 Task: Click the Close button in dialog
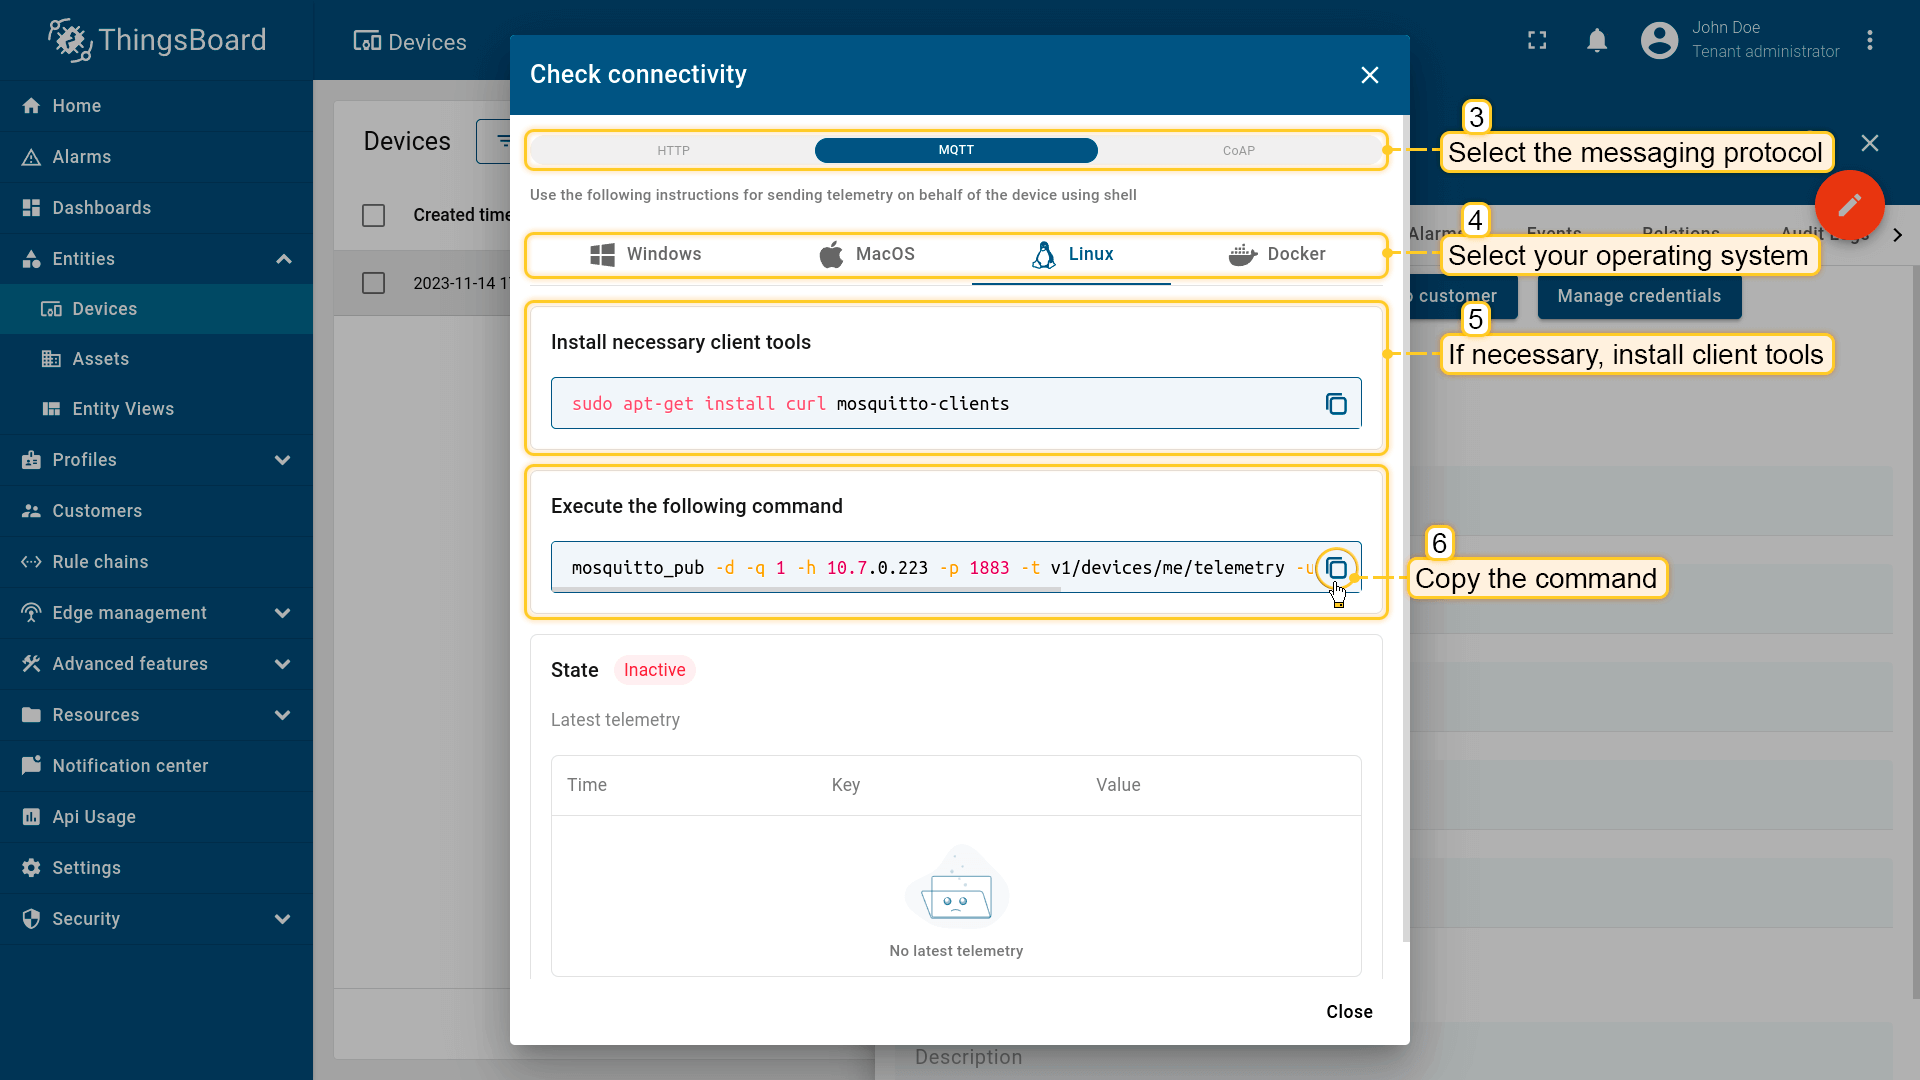pyautogui.click(x=1349, y=1011)
